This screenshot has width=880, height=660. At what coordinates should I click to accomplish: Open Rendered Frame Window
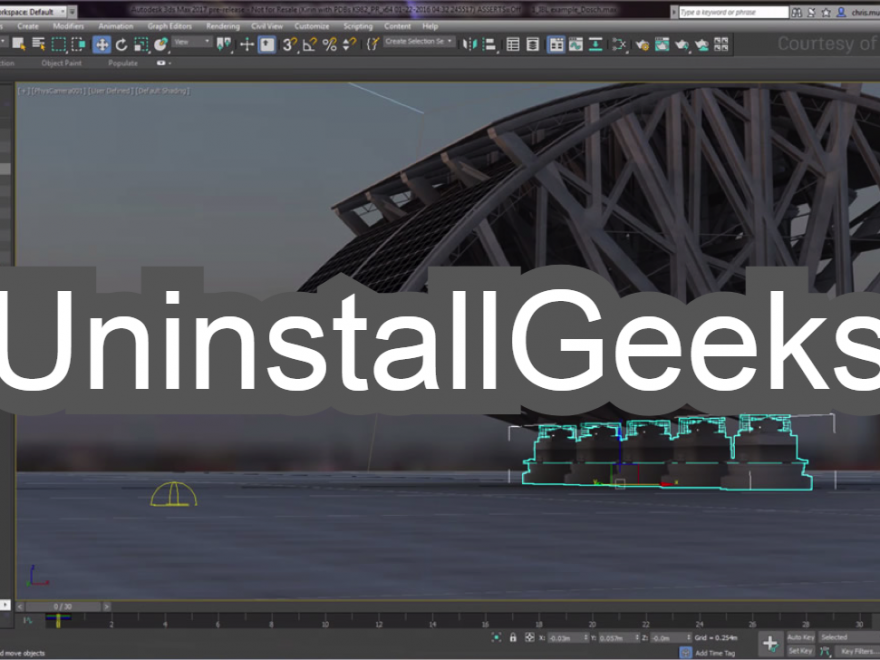click(x=662, y=44)
